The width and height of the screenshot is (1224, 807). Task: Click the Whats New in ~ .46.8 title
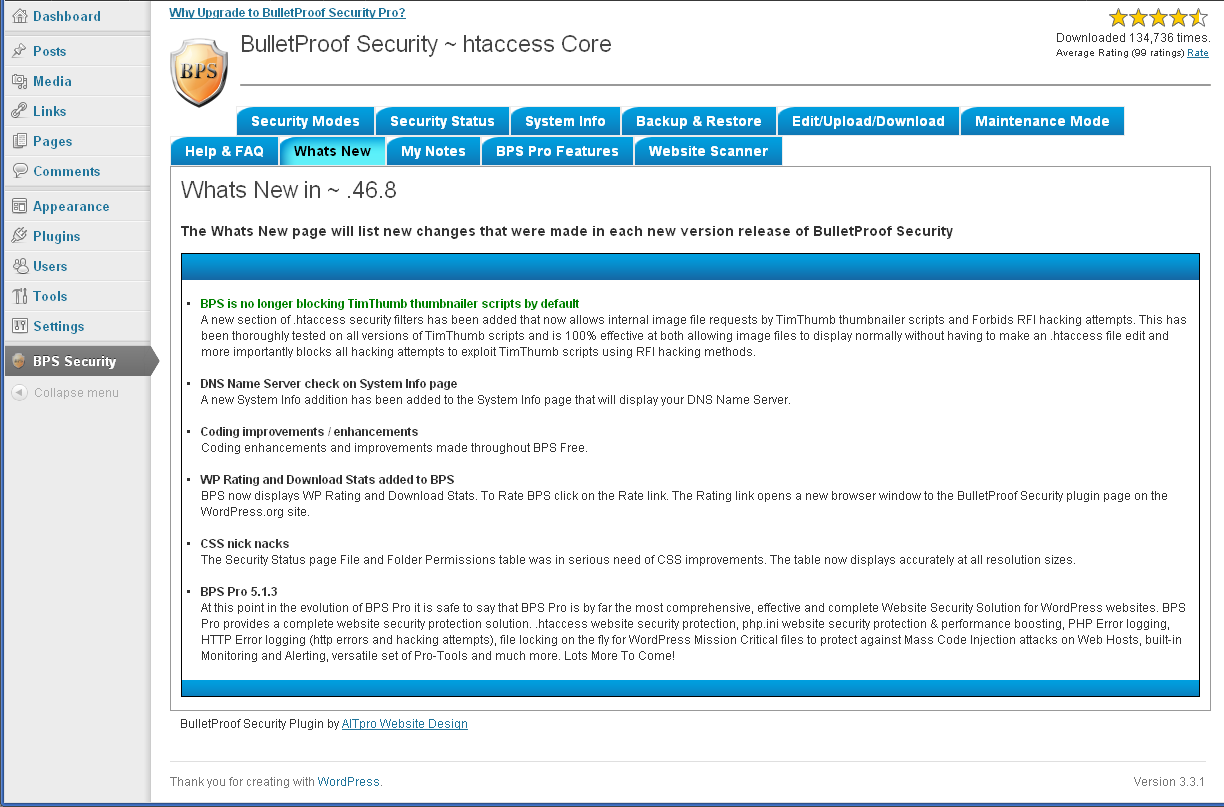coord(289,190)
